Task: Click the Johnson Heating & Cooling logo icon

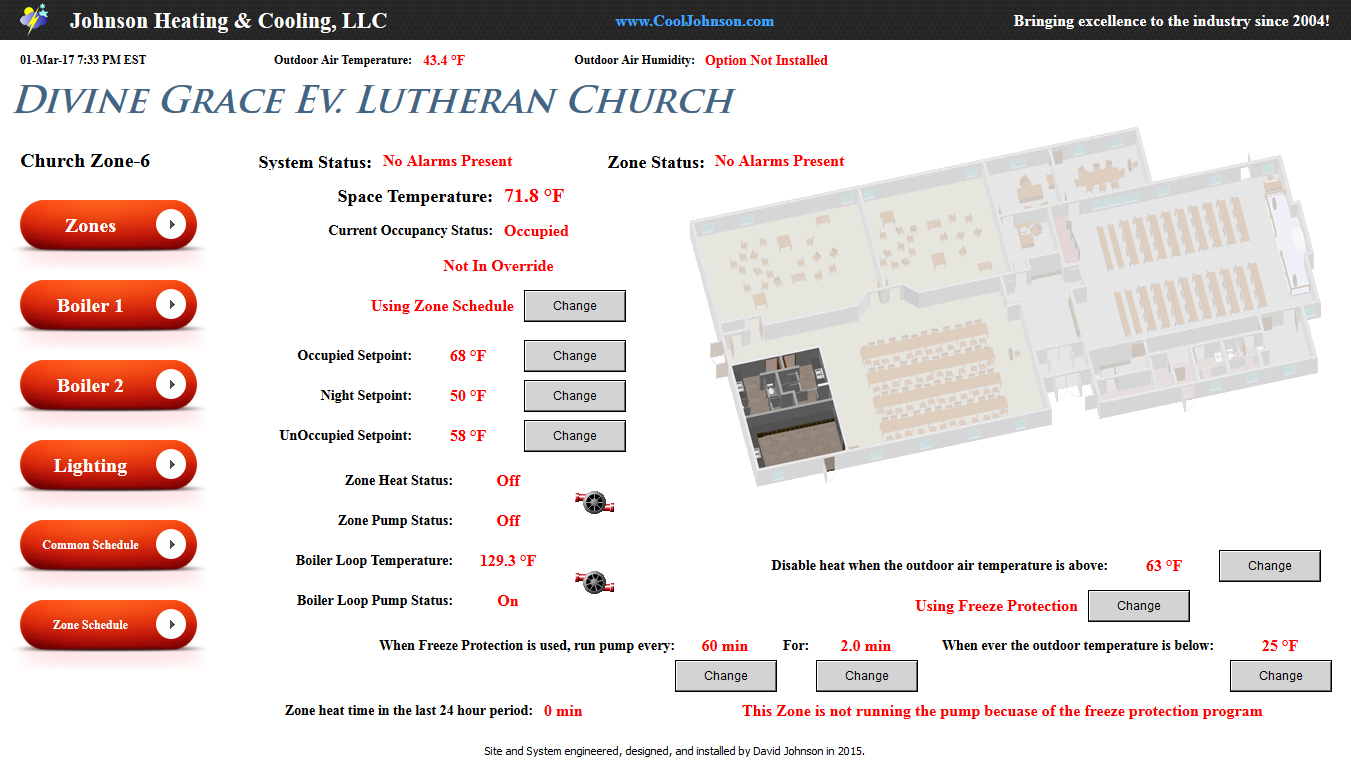Action: pos(34,19)
